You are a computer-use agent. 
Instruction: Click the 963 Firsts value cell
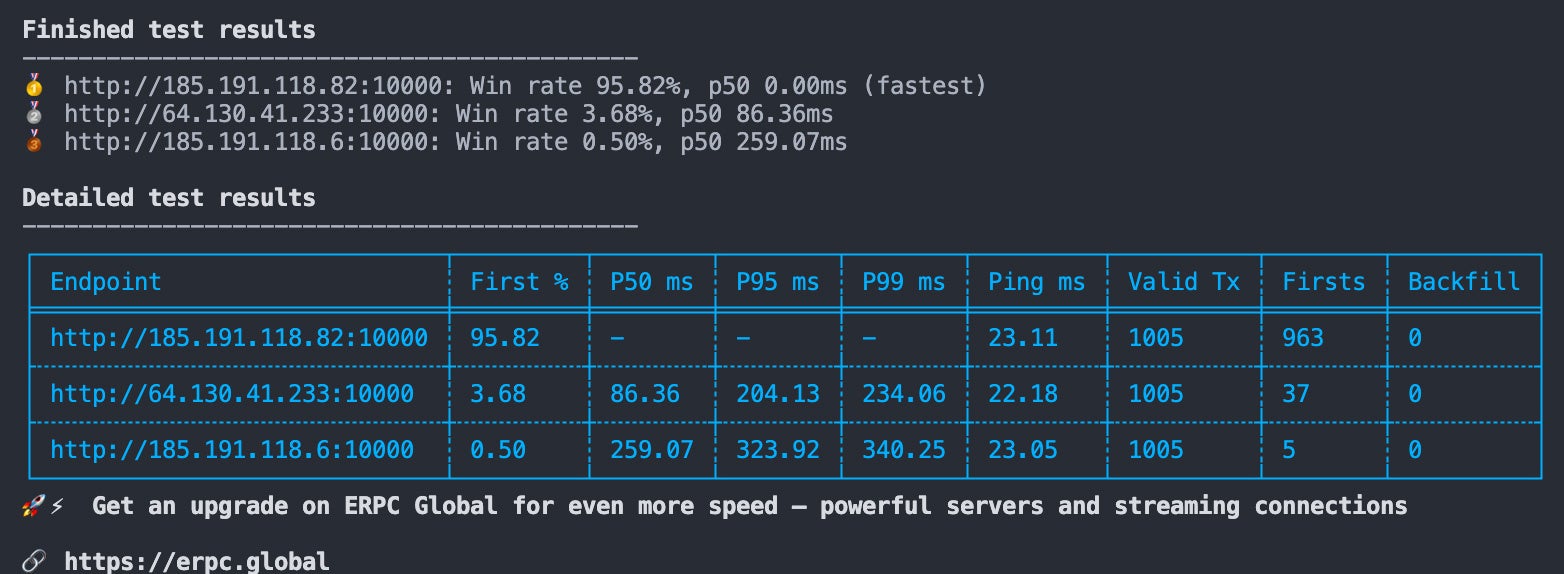1303,338
